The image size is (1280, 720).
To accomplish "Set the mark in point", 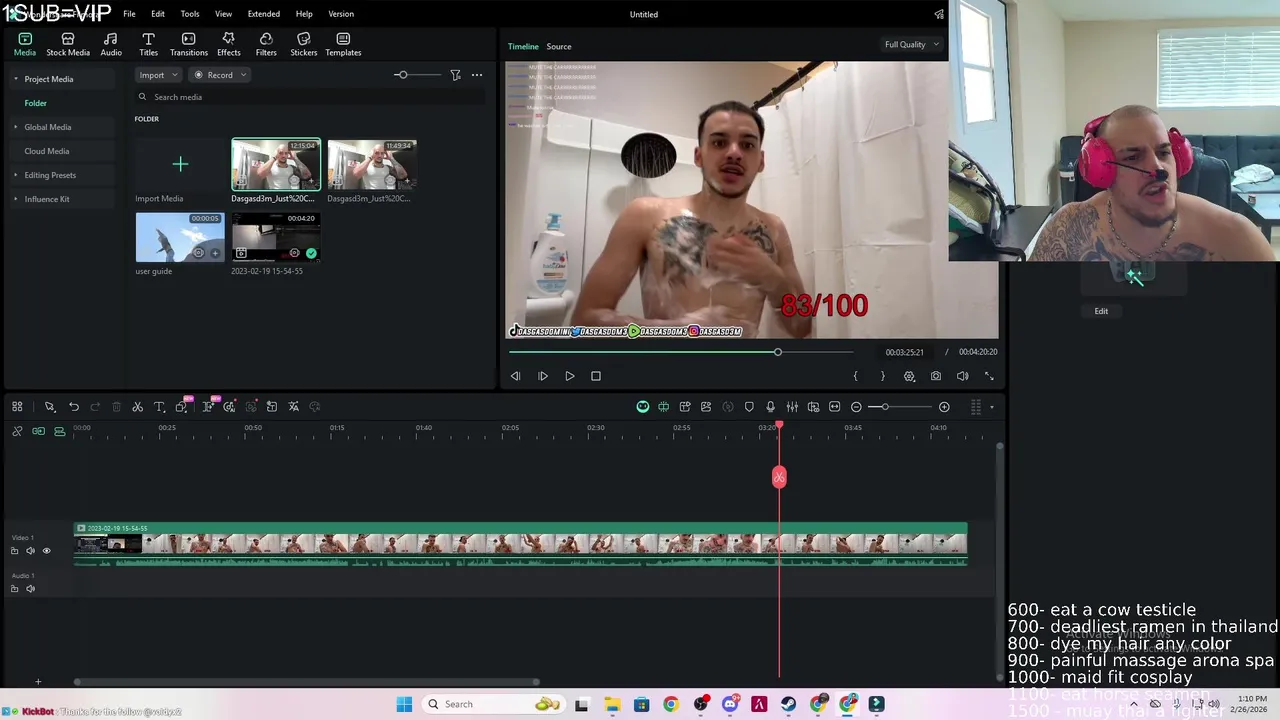I will click(x=855, y=376).
